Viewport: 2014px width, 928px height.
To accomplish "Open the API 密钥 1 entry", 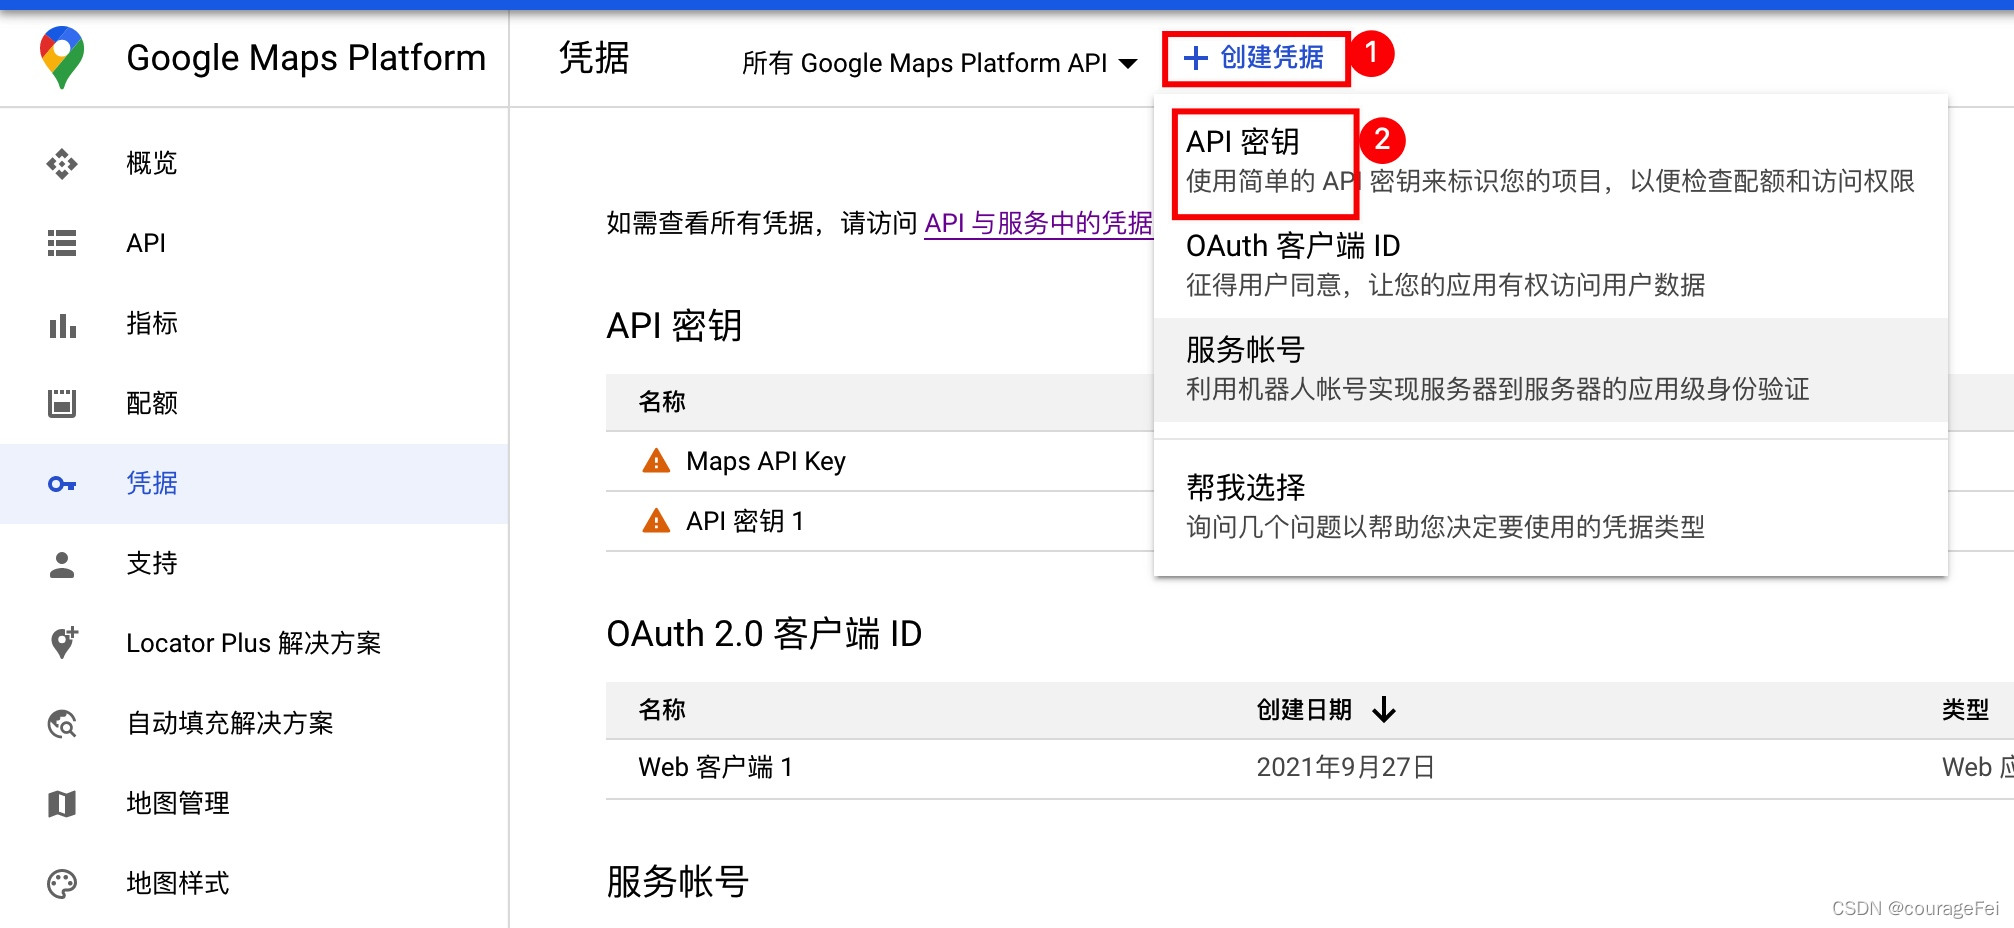I will [x=745, y=521].
